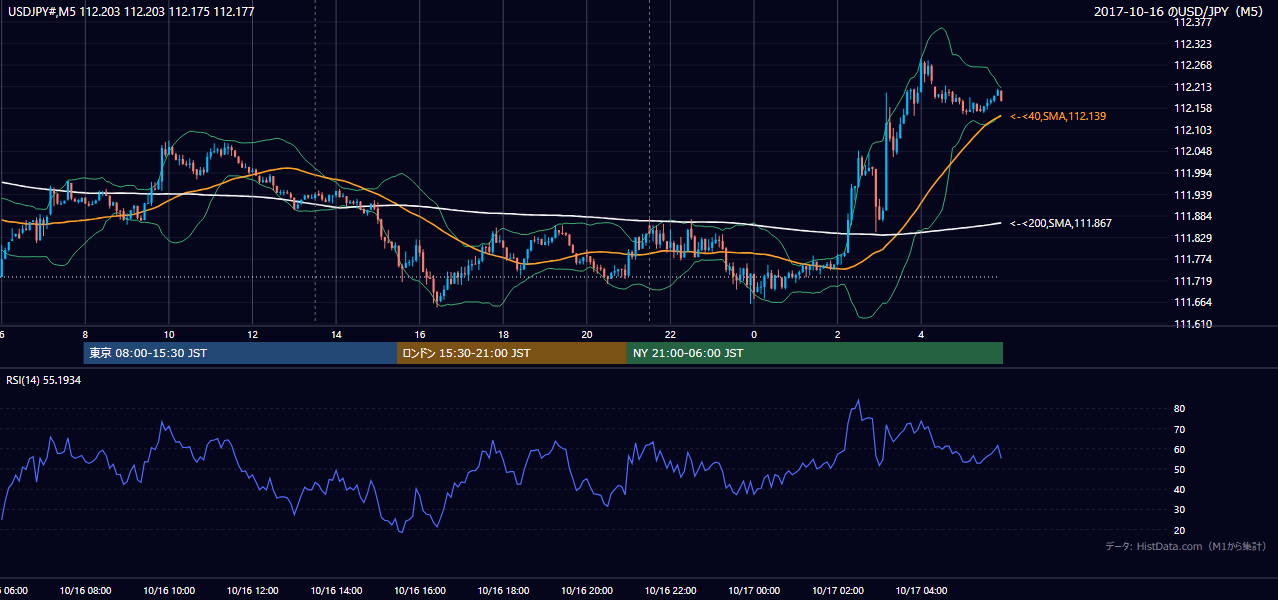Click hour tick 8 below price chart
Screen dimensions: 1278x600
85,335
